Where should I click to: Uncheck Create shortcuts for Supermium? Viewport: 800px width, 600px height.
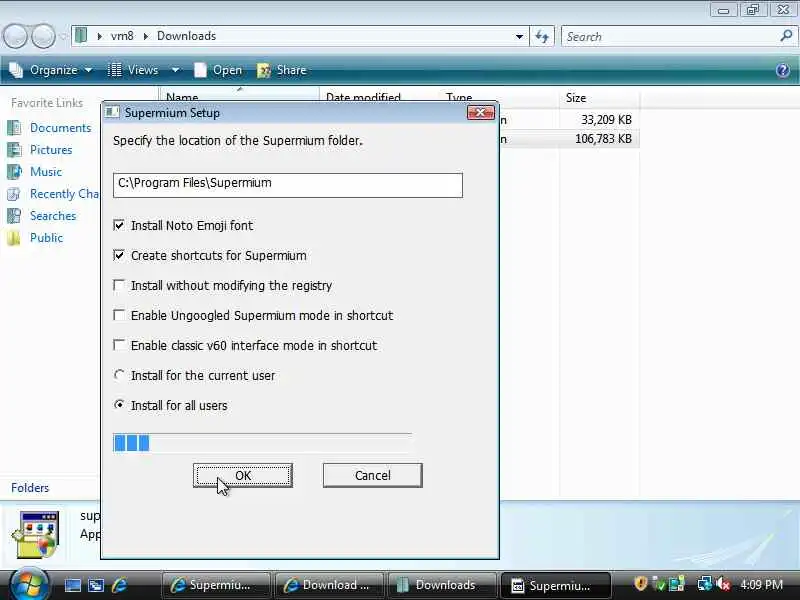[119, 255]
